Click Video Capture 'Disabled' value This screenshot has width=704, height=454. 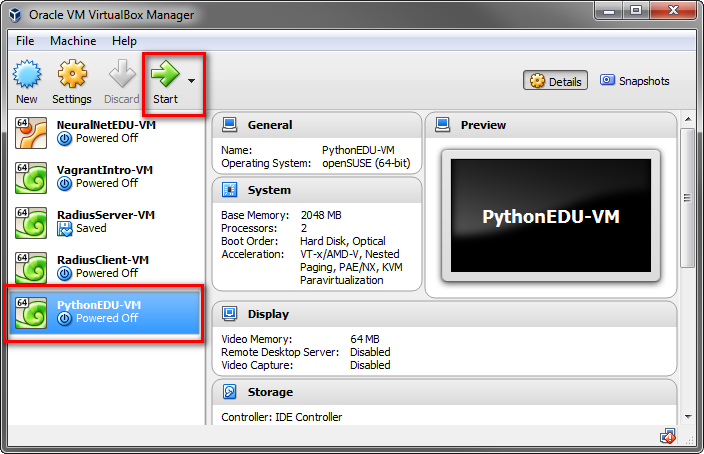point(370,365)
